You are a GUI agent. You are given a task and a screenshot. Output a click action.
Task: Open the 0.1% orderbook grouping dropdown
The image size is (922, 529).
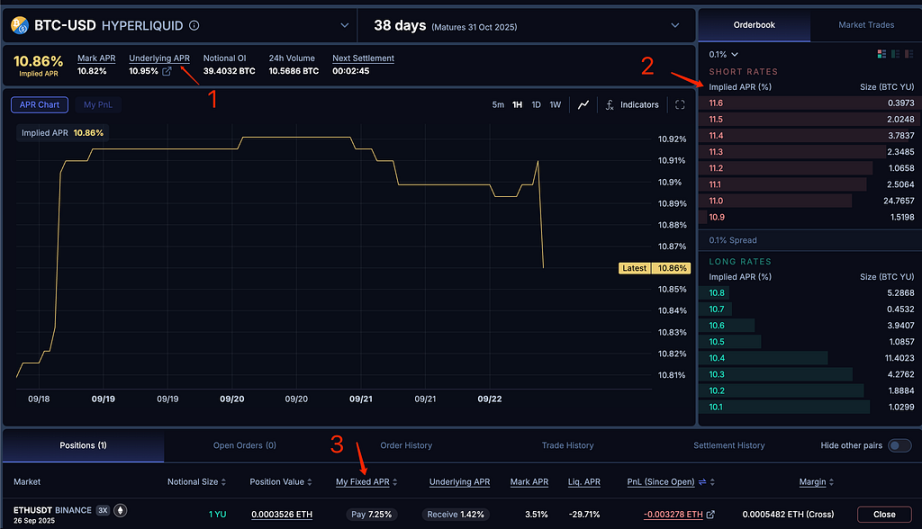click(x=723, y=54)
